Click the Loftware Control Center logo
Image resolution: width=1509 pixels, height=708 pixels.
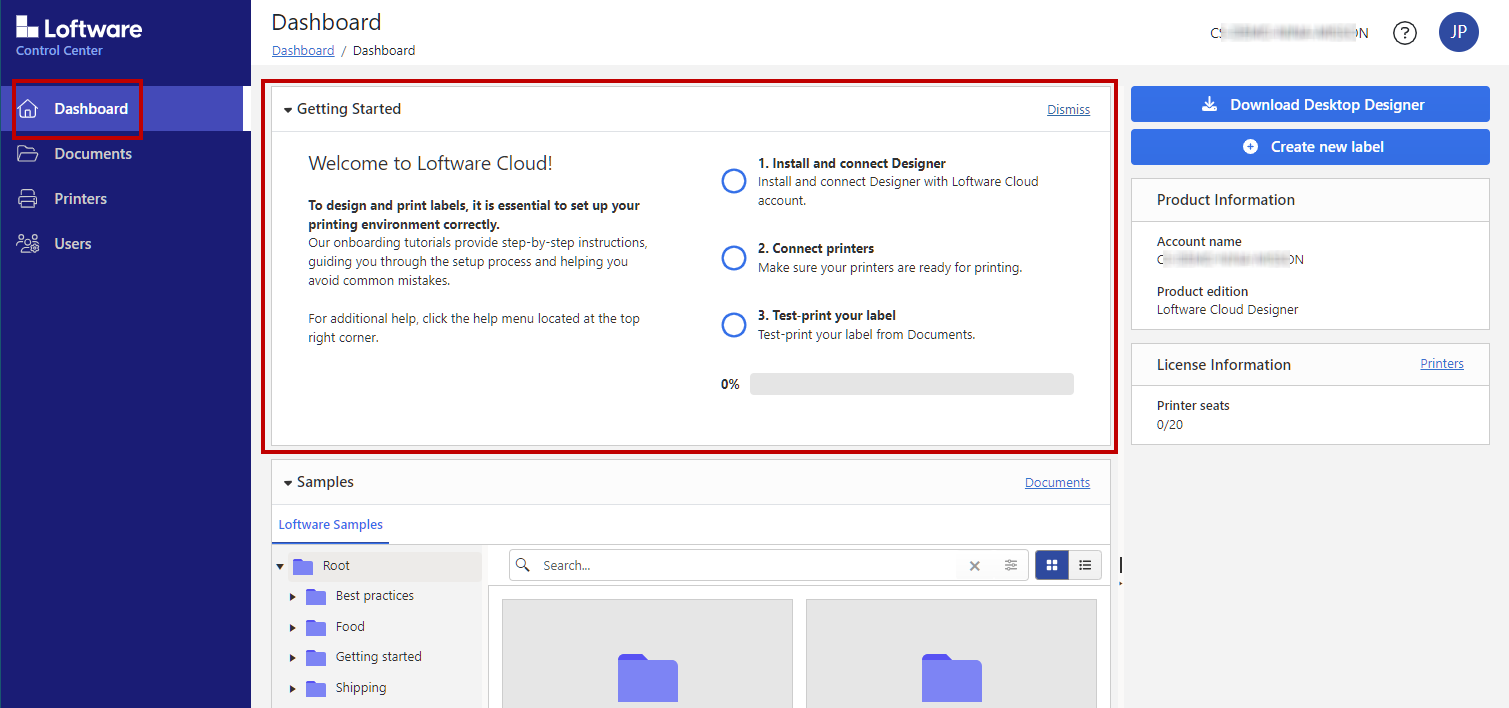(79, 36)
